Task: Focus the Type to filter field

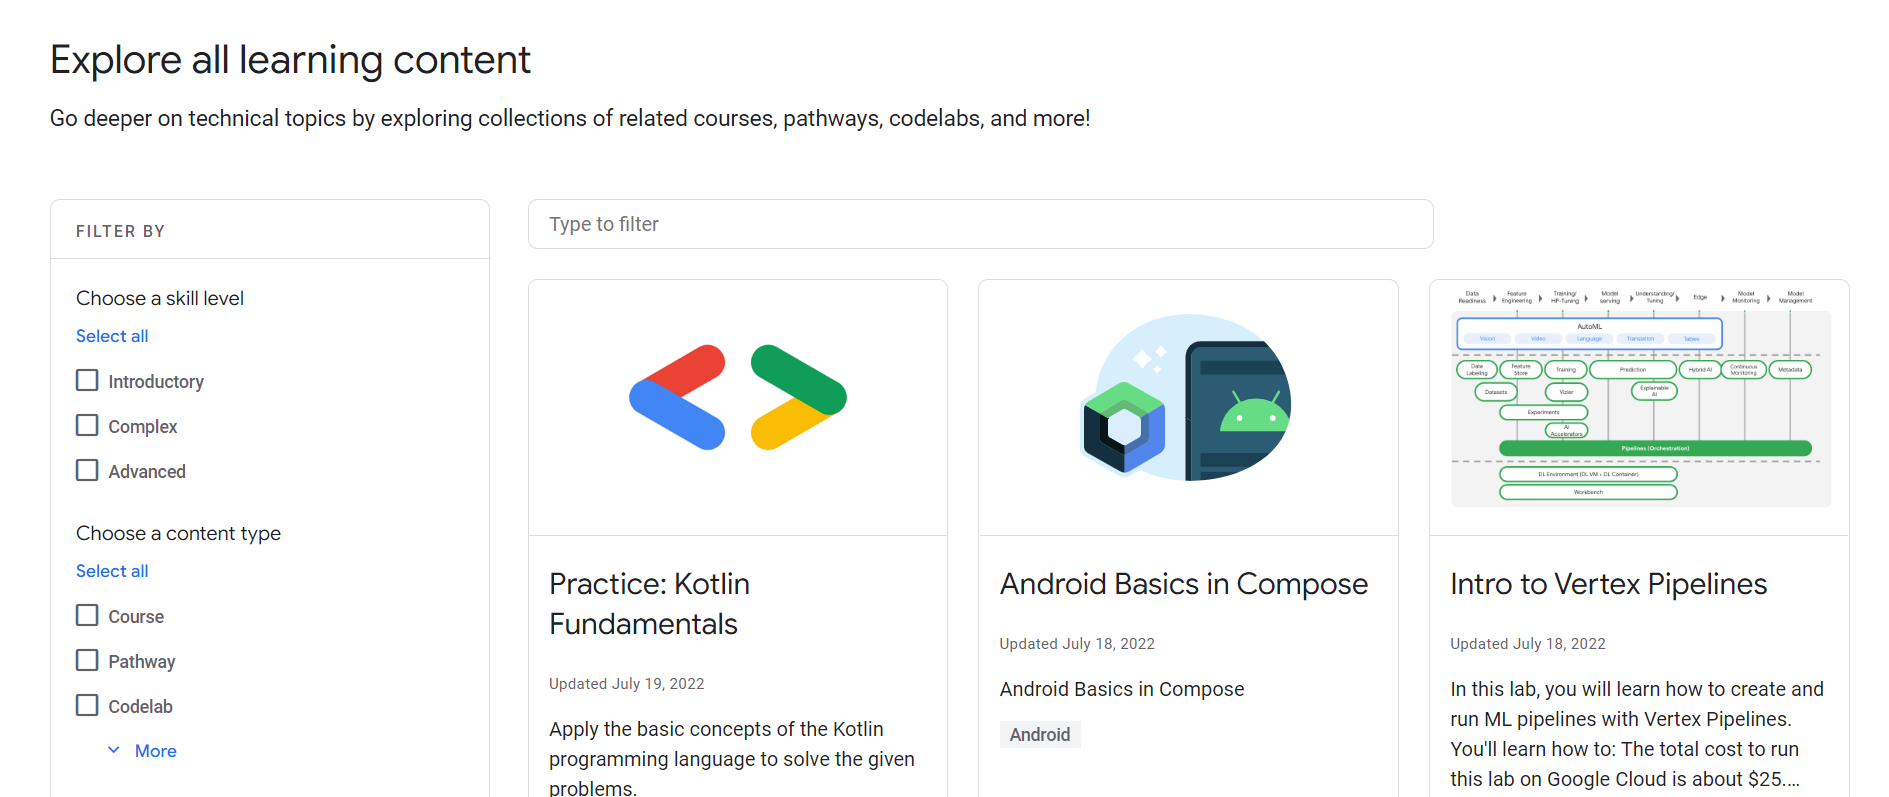Action: (x=980, y=224)
